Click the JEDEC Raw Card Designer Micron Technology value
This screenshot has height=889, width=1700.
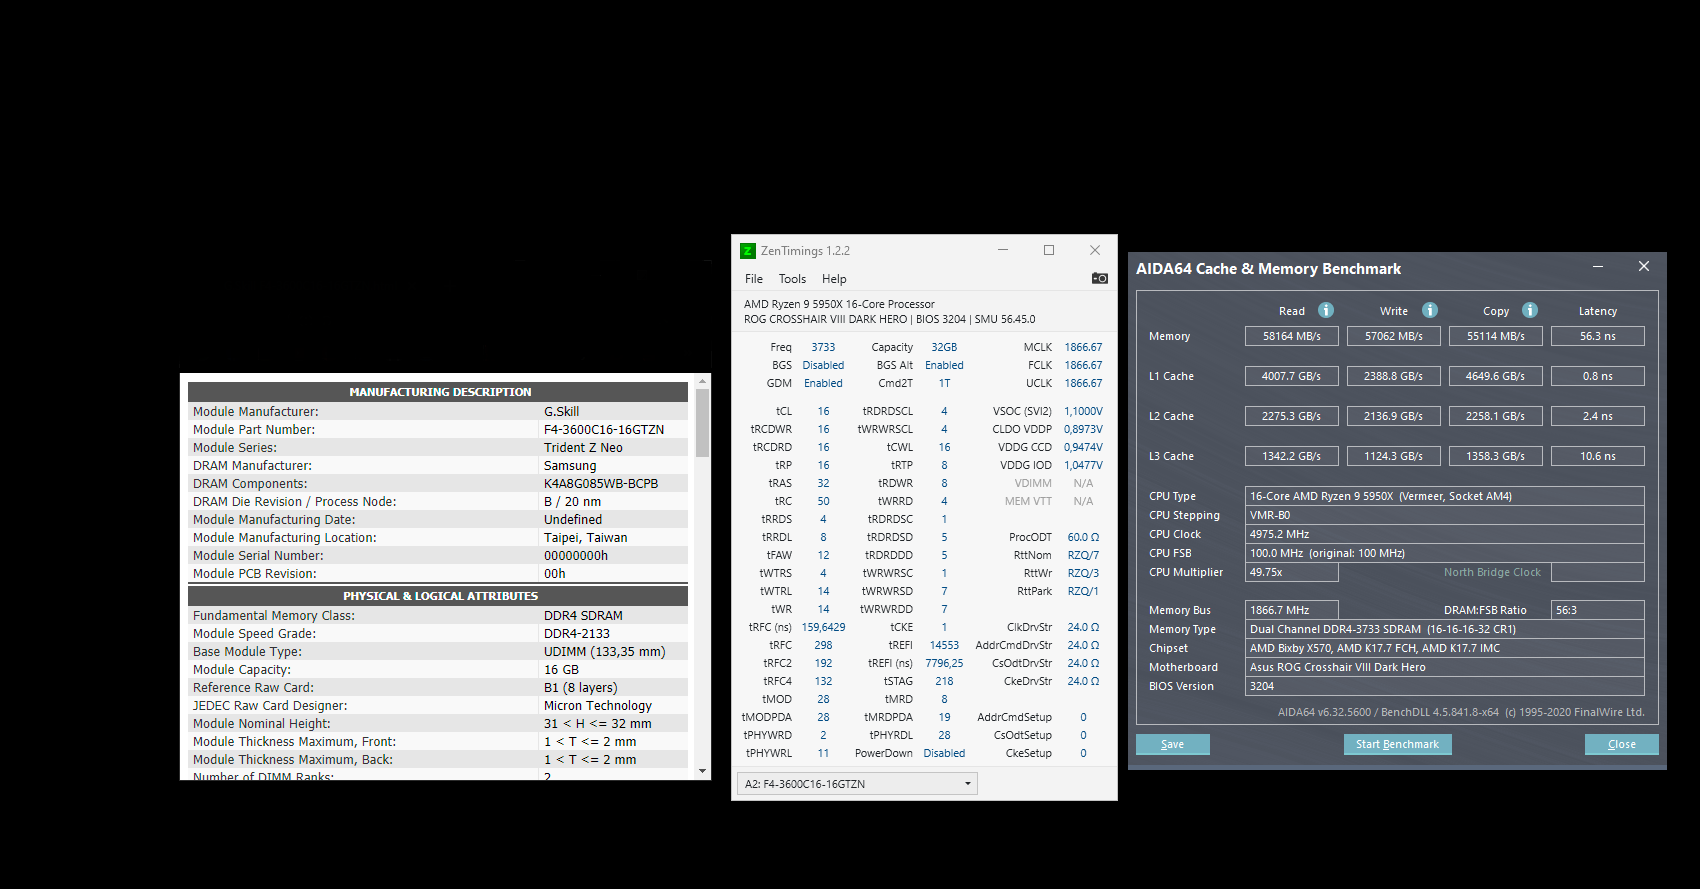(598, 705)
